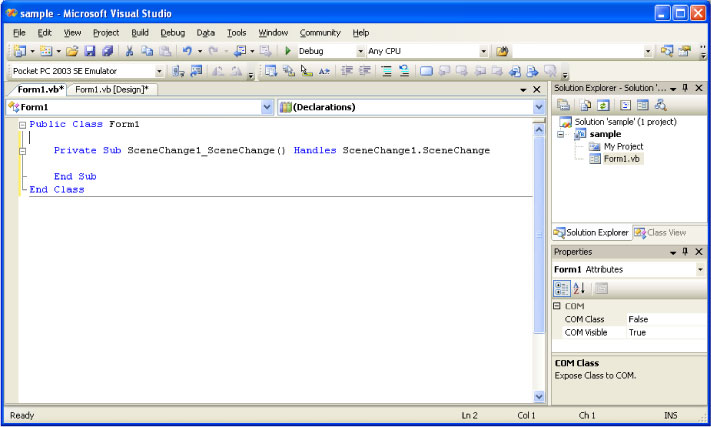Toggle a bookmark on the current line
The image size is (711, 427).
pos(426,71)
